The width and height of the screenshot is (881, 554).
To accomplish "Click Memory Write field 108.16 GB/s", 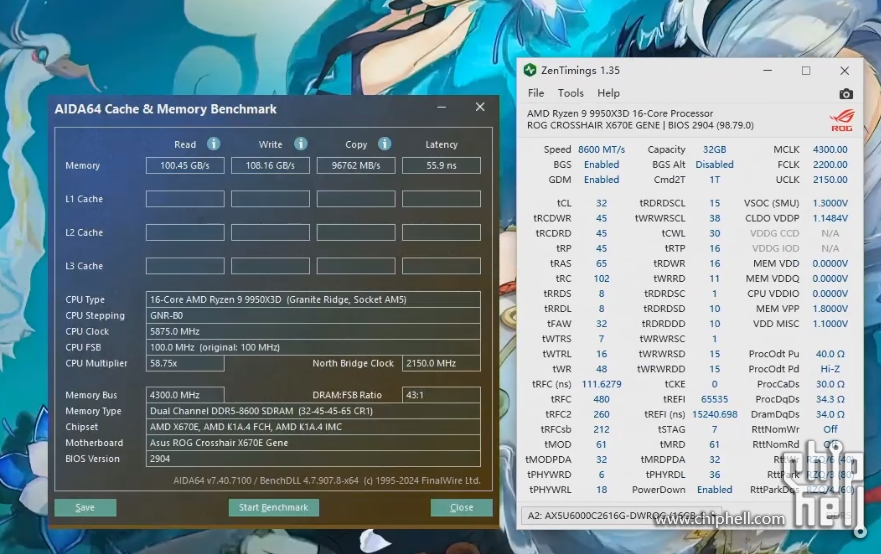I will 270,165.
